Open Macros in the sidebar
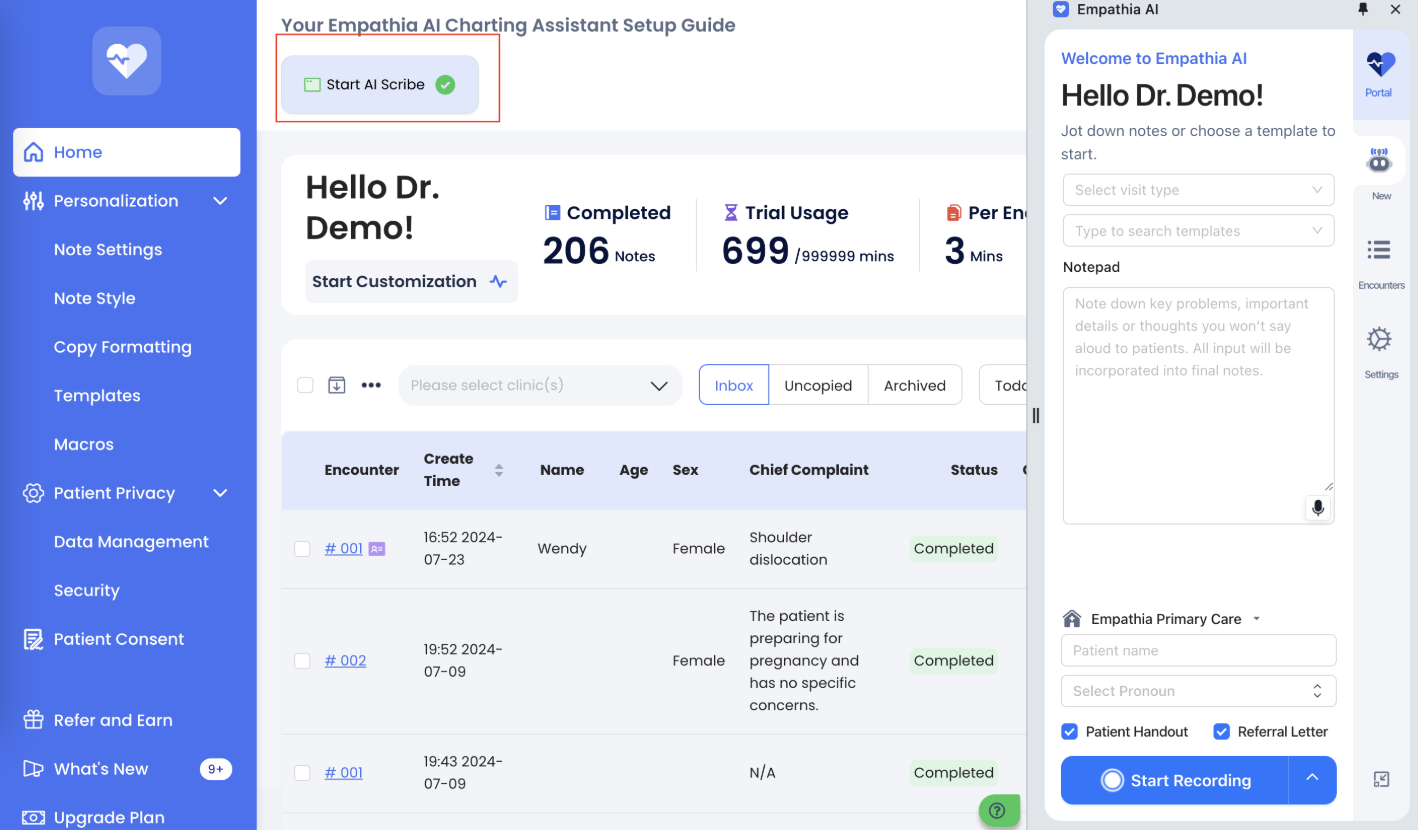The image size is (1418, 830). point(84,445)
